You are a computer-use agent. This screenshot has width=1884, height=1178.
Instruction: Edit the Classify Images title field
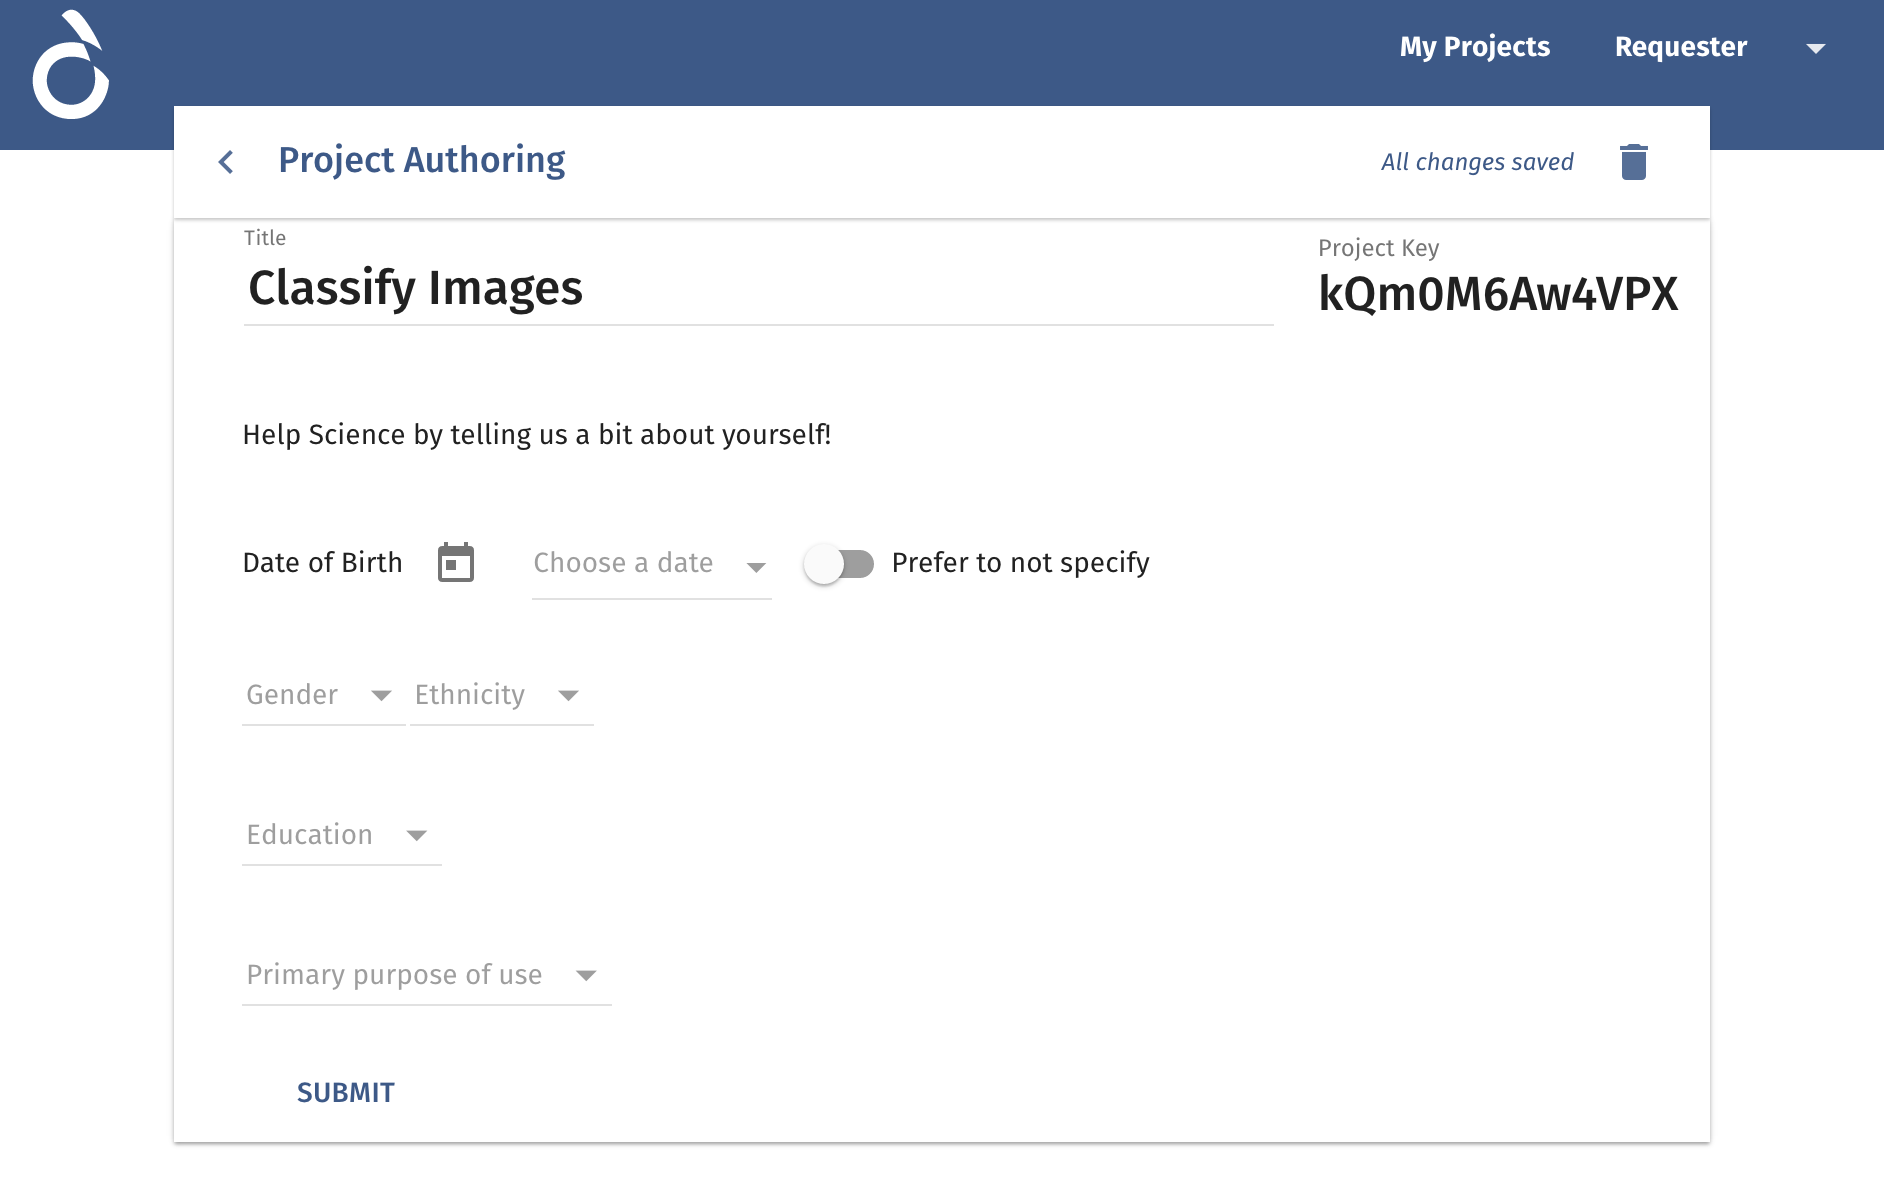758,289
